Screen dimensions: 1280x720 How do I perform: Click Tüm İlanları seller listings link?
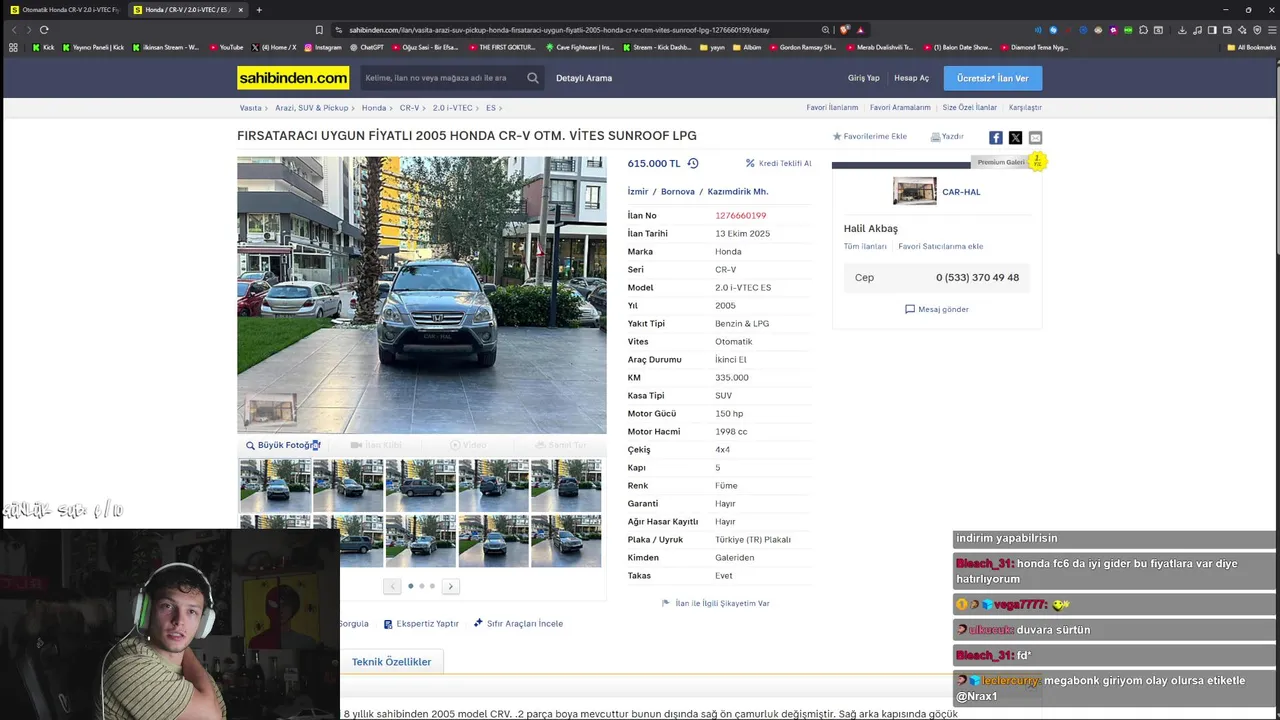pyautogui.click(x=865, y=246)
